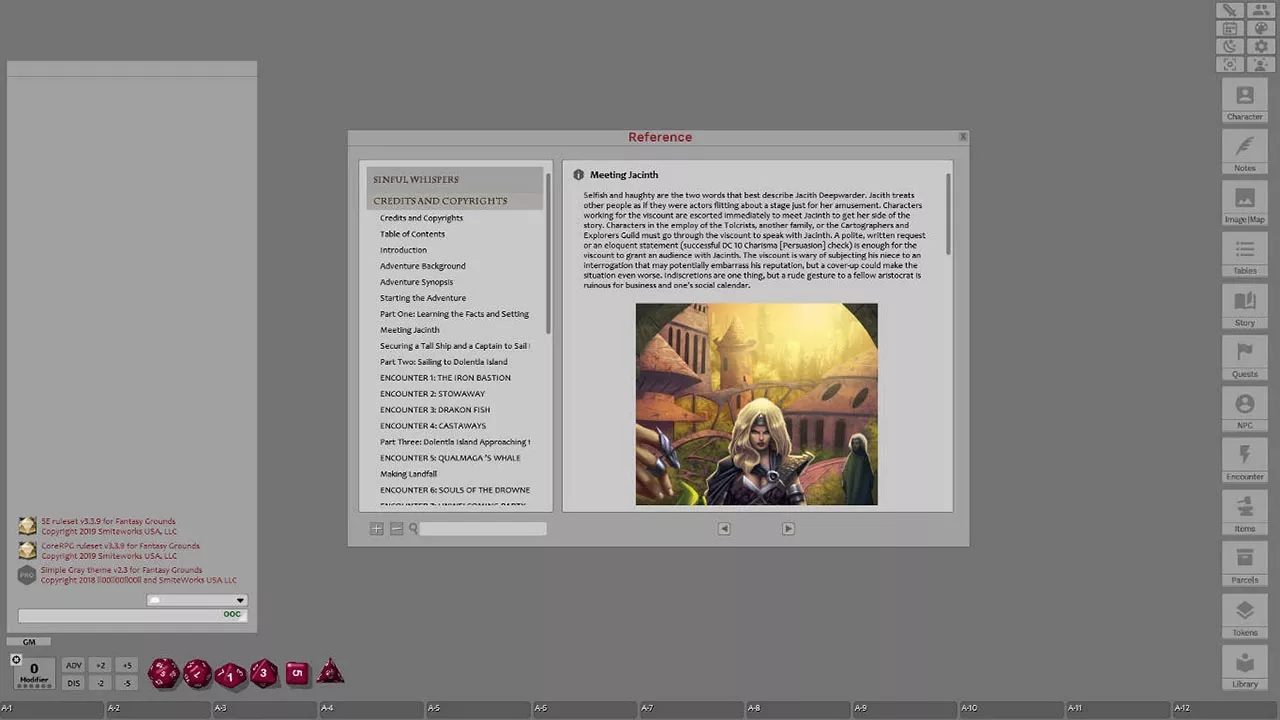Open Adventure Background entry
The width and height of the screenshot is (1280, 720).
tap(423, 266)
